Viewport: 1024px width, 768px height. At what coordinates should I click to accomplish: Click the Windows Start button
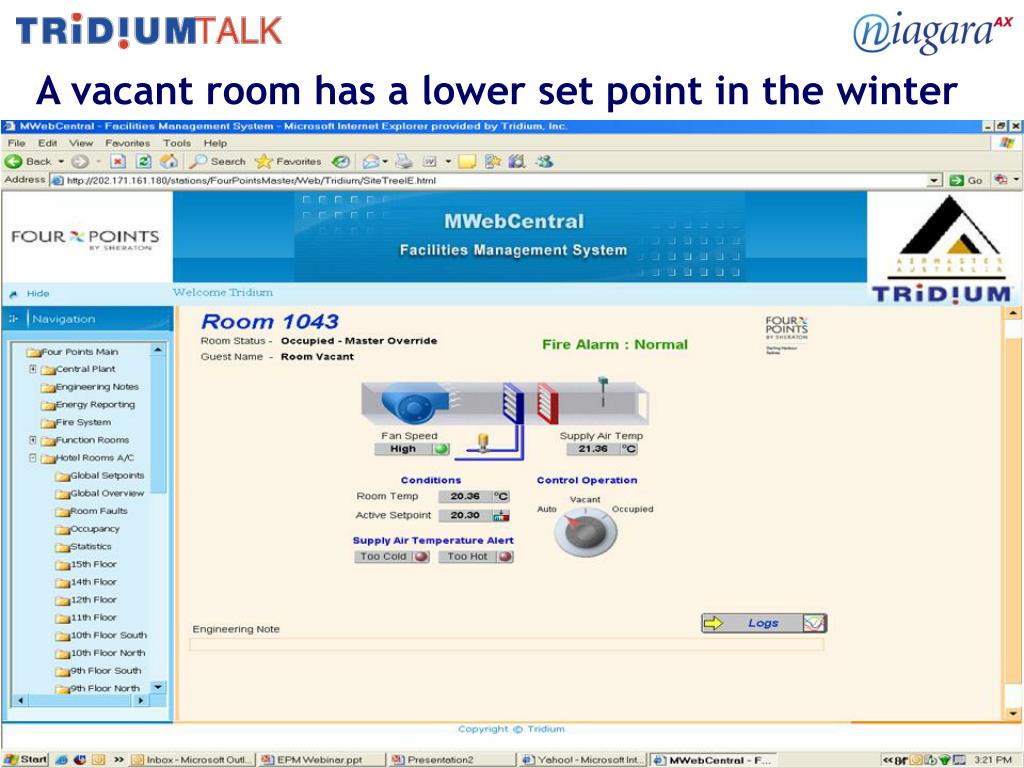[x=25, y=760]
